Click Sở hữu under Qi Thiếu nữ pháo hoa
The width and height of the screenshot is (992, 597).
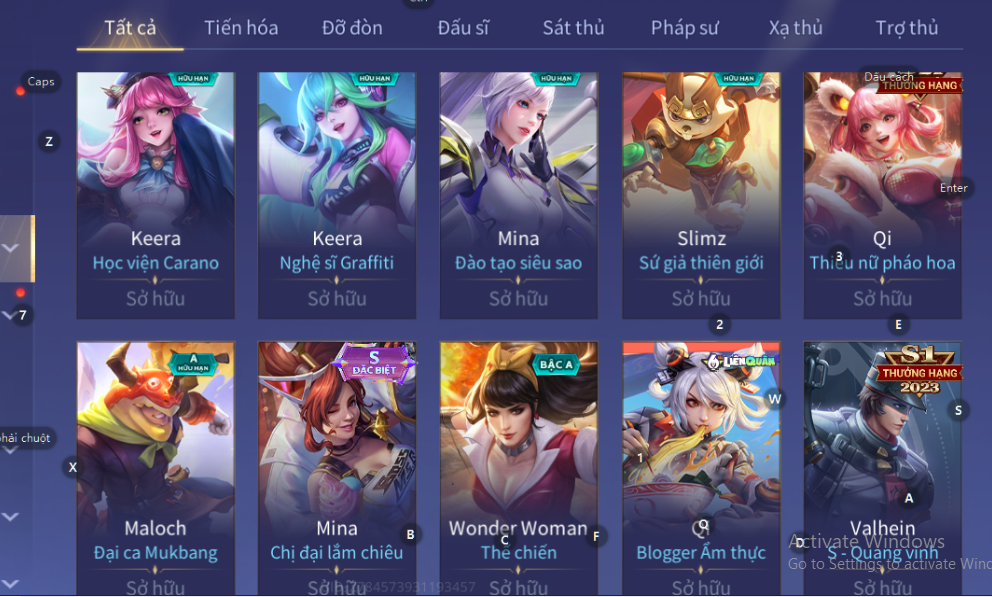[x=882, y=298]
